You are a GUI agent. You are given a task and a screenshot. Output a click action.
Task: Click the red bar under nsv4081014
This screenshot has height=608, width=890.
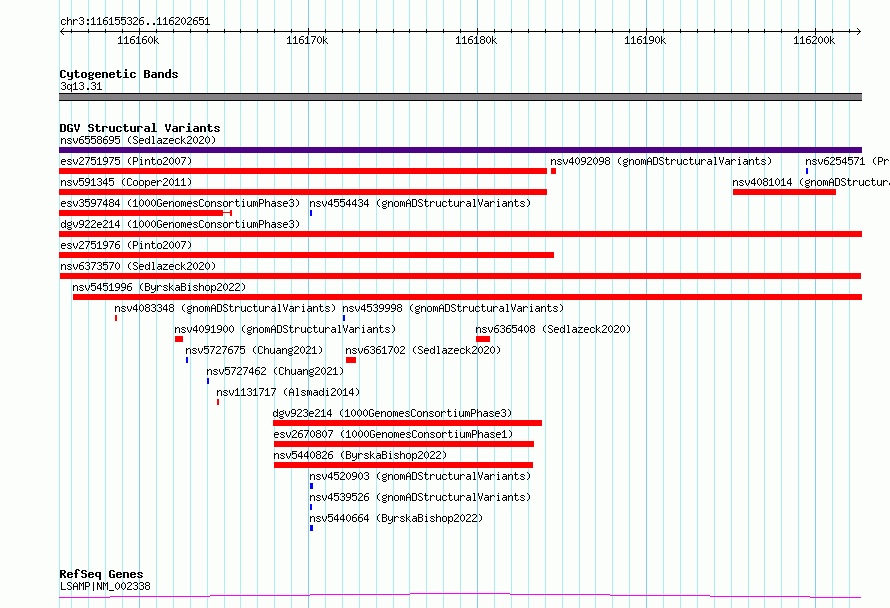pyautogui.click(x=784, y=192)
